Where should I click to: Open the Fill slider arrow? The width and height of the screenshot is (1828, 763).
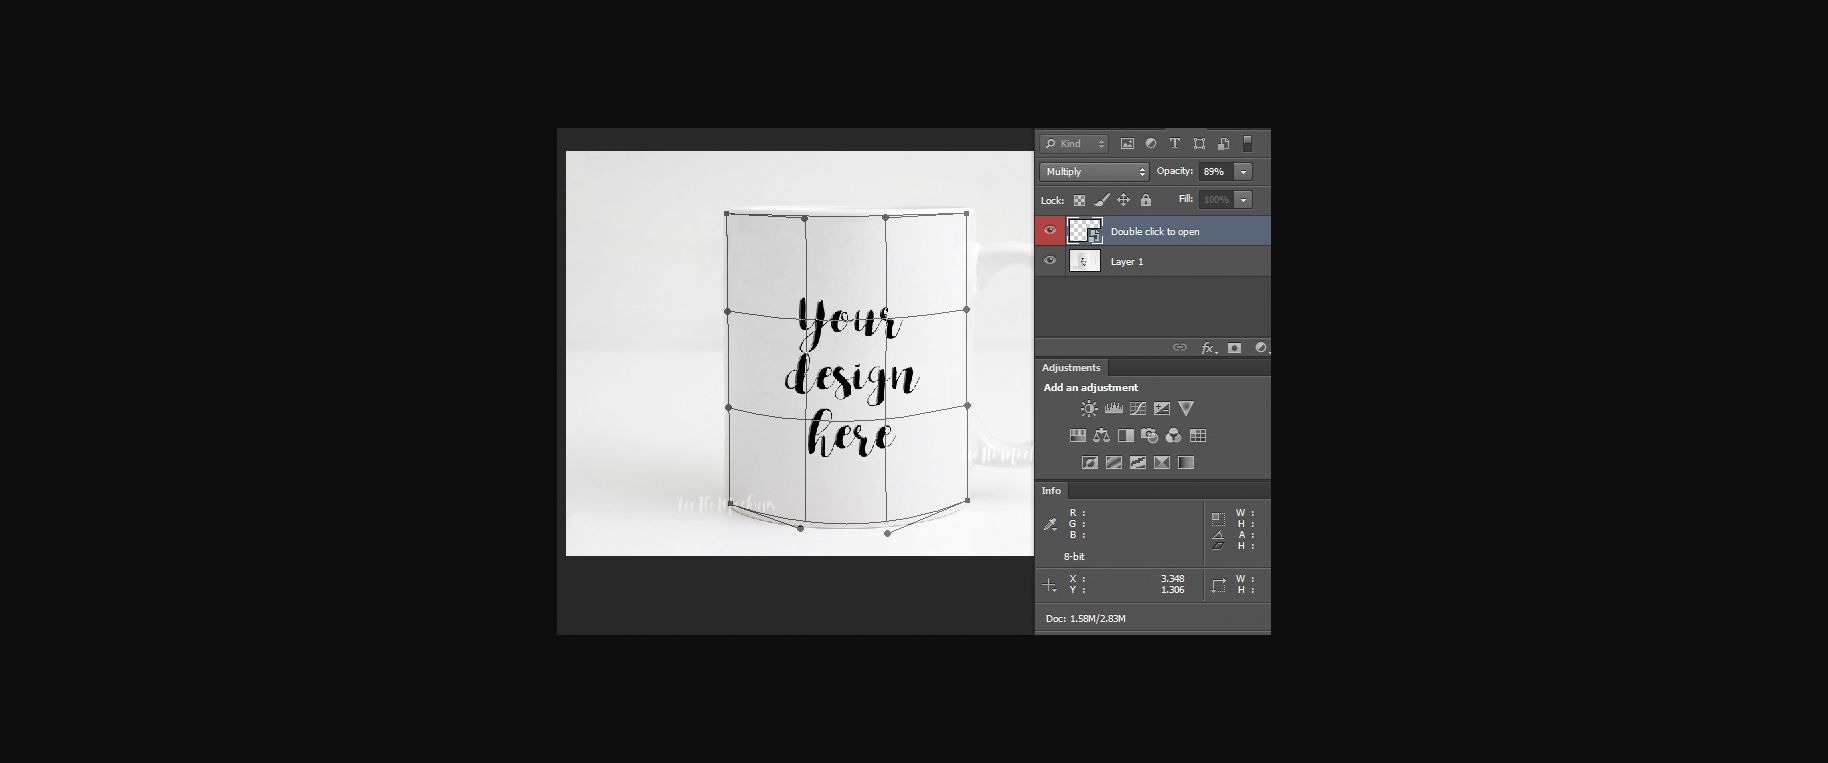(x=1244, y=200)
